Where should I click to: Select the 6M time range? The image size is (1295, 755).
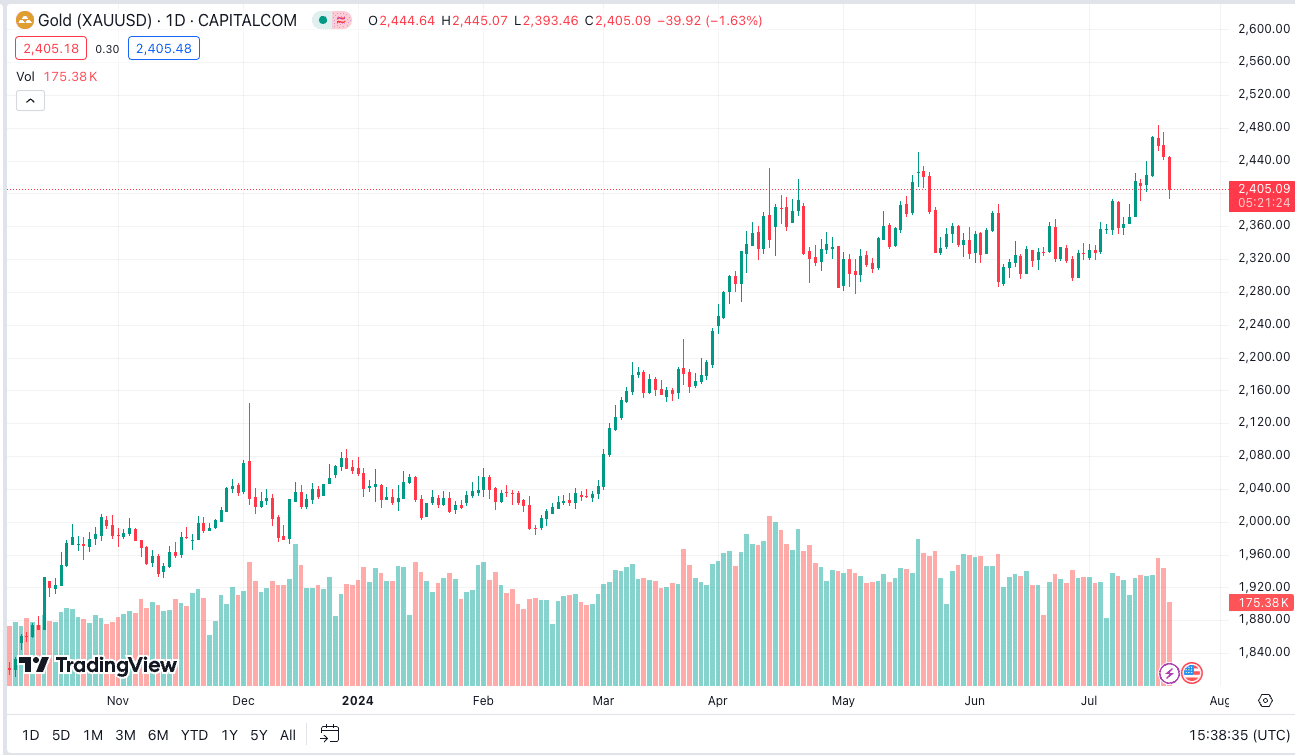coord(158,735)
